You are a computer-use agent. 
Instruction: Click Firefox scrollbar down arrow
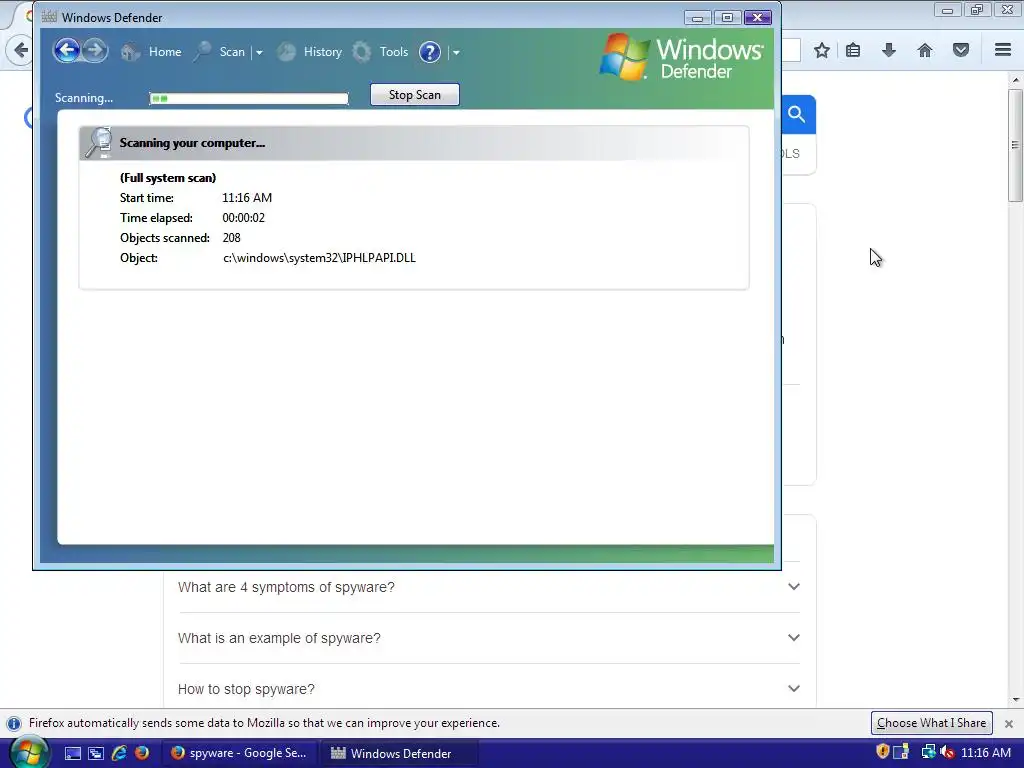tap(1015, 699)
